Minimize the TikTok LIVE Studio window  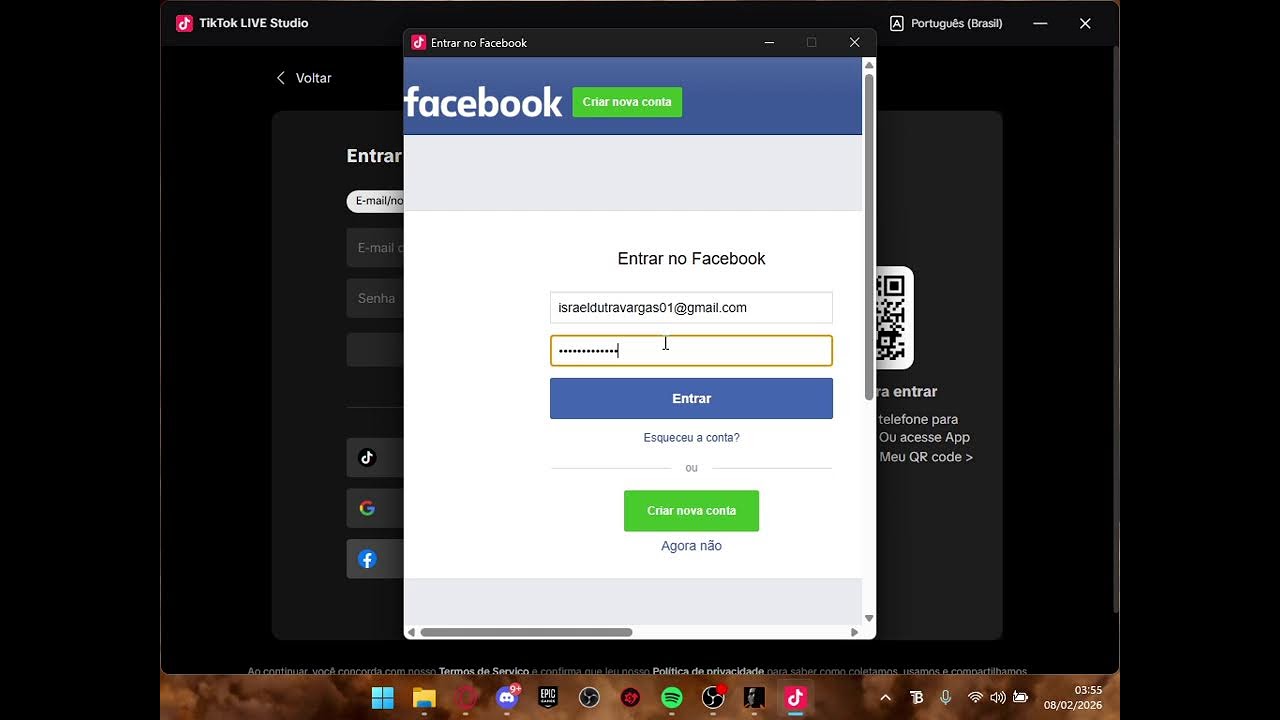[x=1041, y=23]
